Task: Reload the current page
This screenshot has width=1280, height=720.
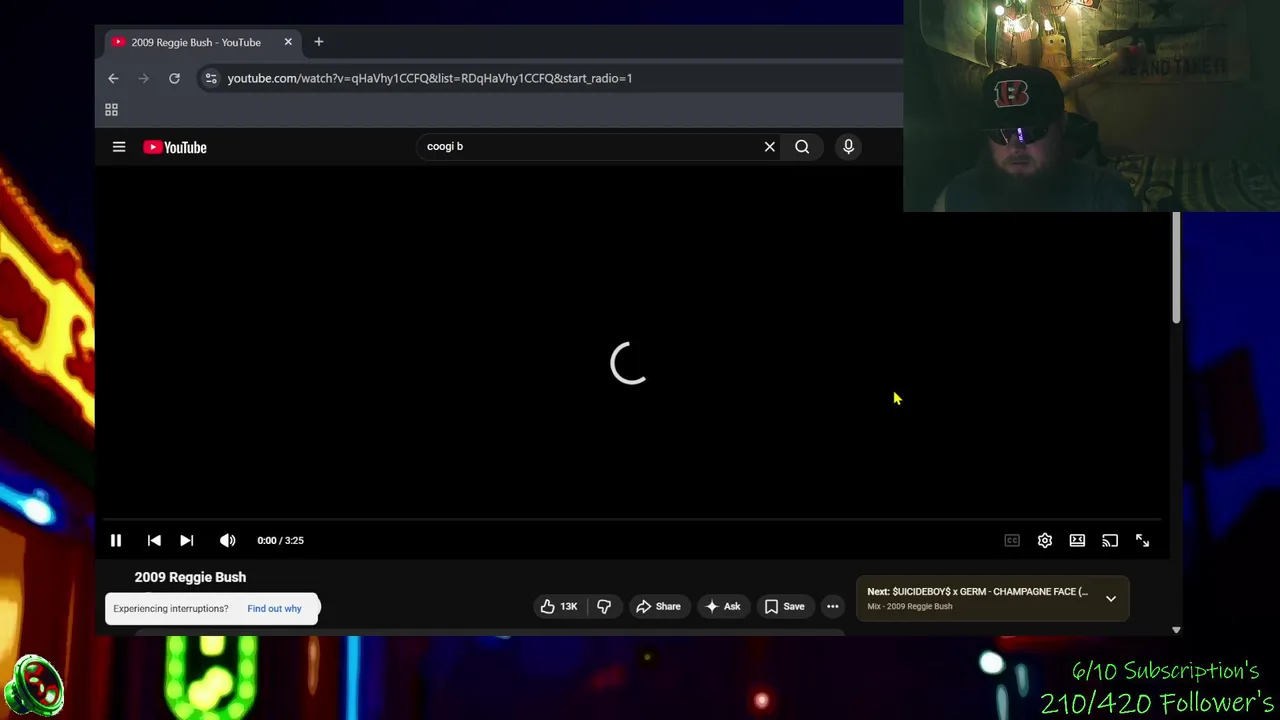Action: [174, 78]
